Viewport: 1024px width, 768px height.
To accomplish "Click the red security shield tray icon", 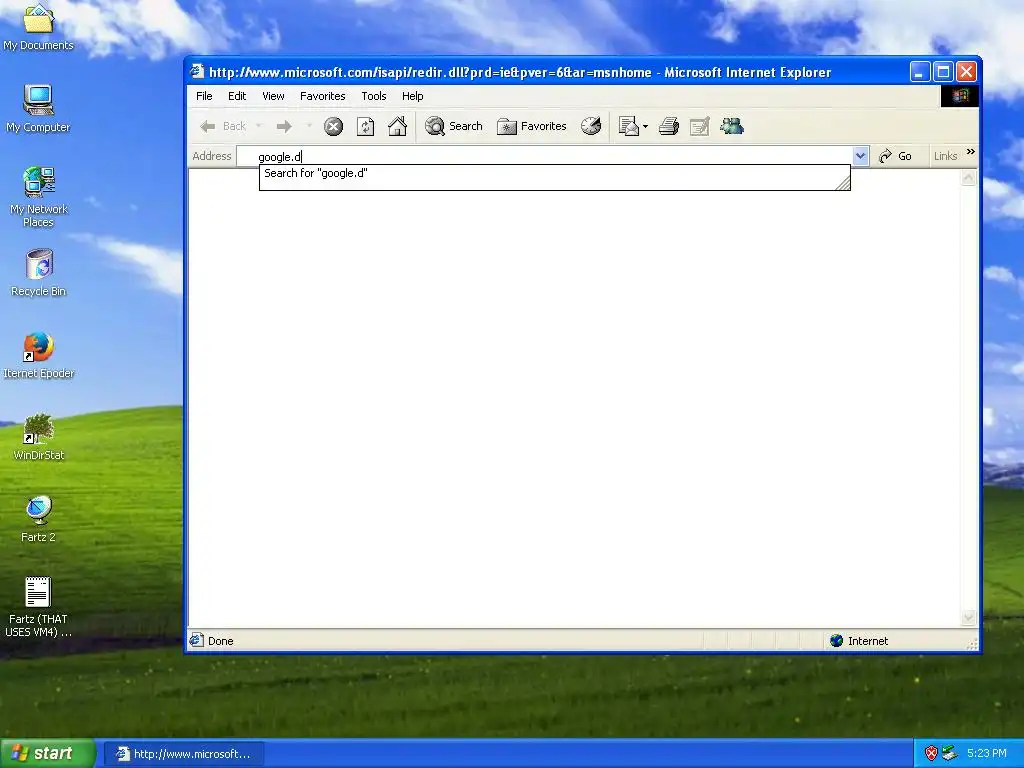I will point(931,753).
